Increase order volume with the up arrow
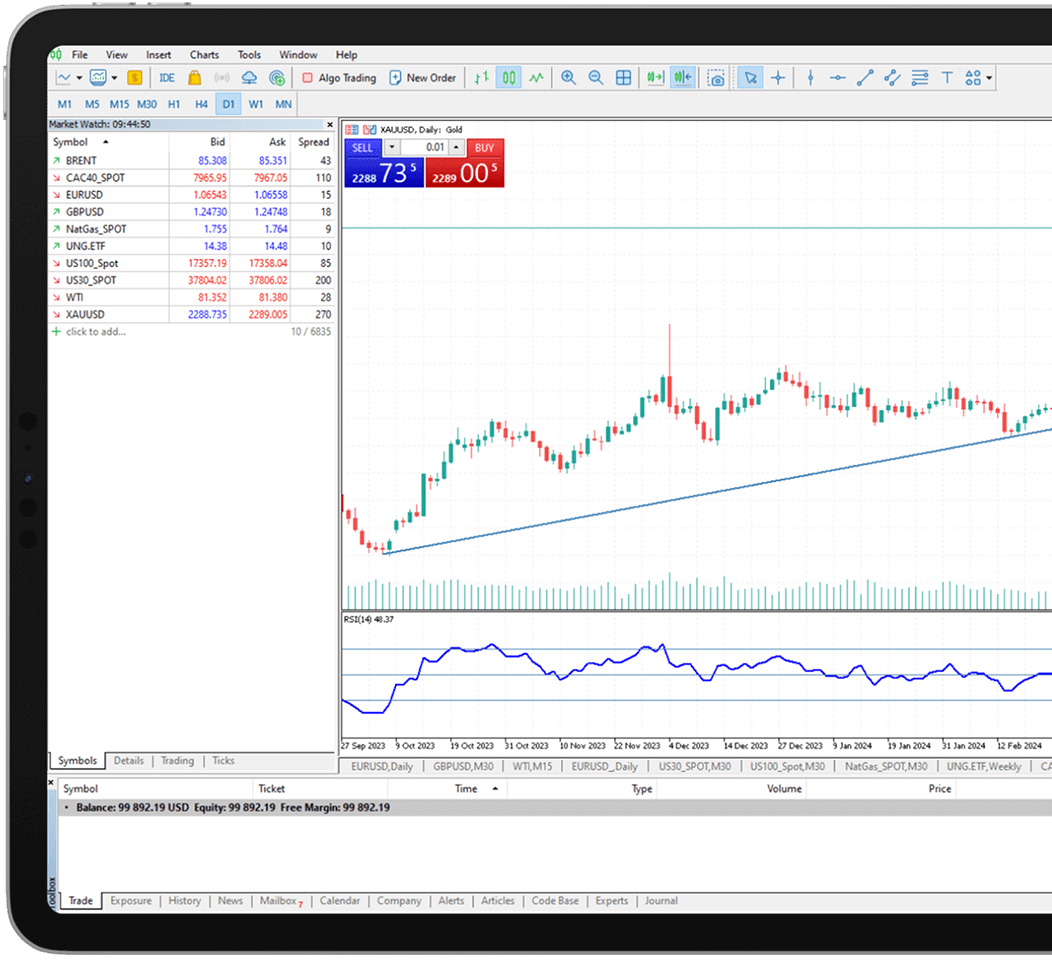This screenshot has height=960, width=1052. 456,147
